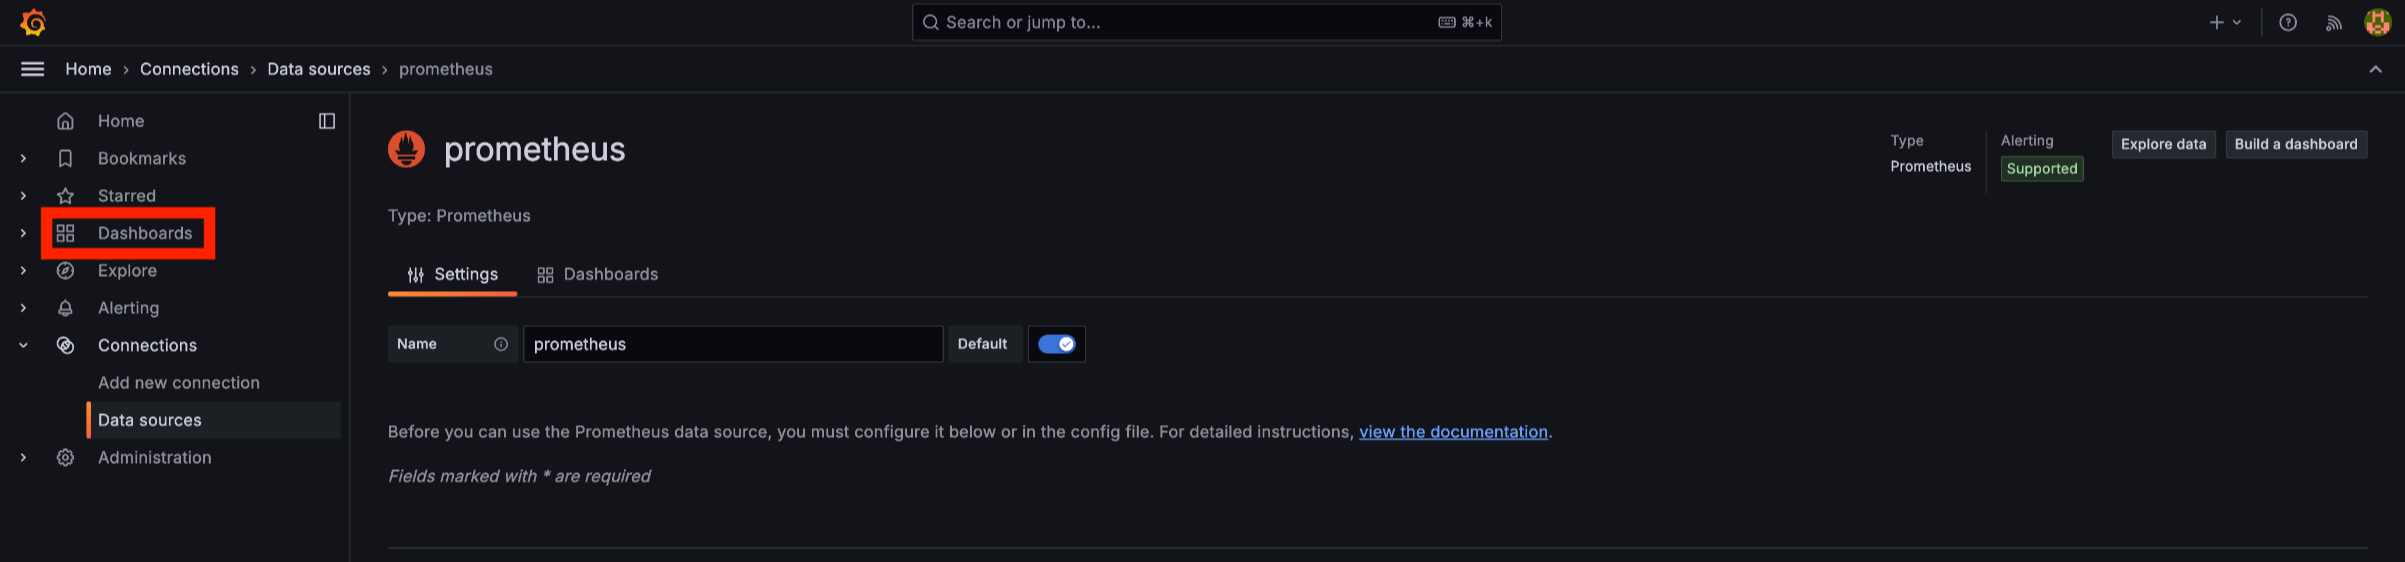The image size is (2405, 562).
Task: Open Home in the sidebar
Action: pyautogui.click(x=121, y=121)
